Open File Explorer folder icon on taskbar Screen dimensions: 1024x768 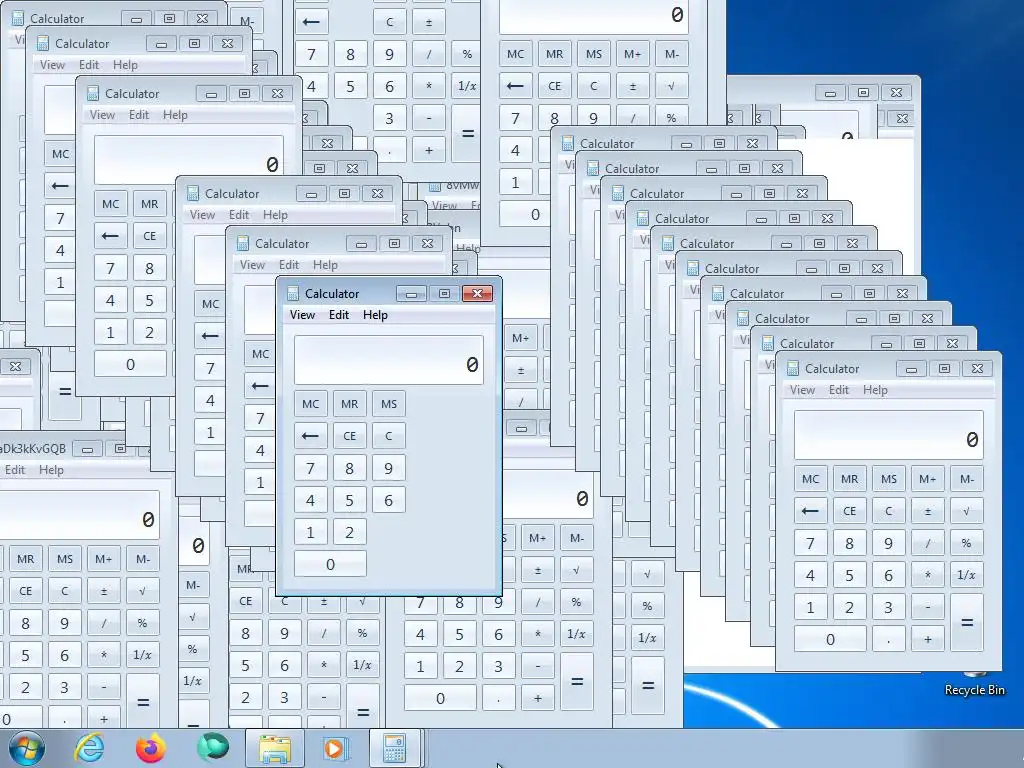click(x=275, y=748)
